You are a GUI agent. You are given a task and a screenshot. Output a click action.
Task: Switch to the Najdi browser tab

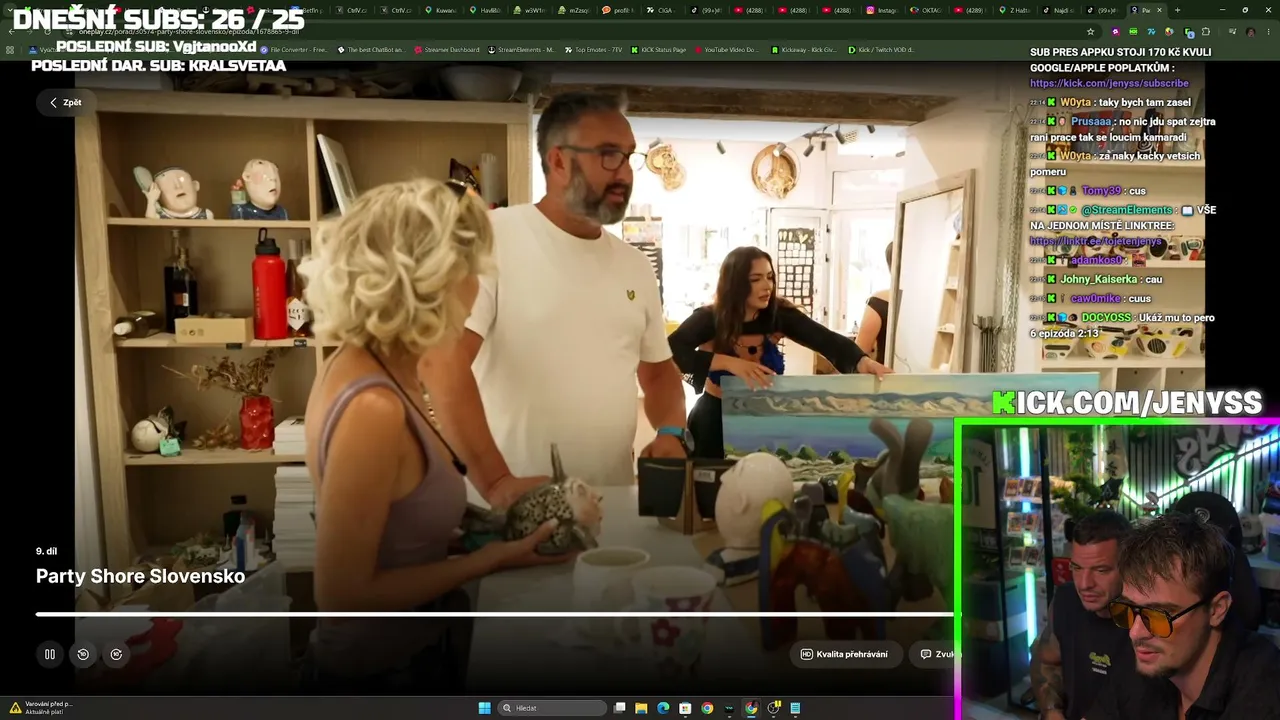pos(1058,10)
